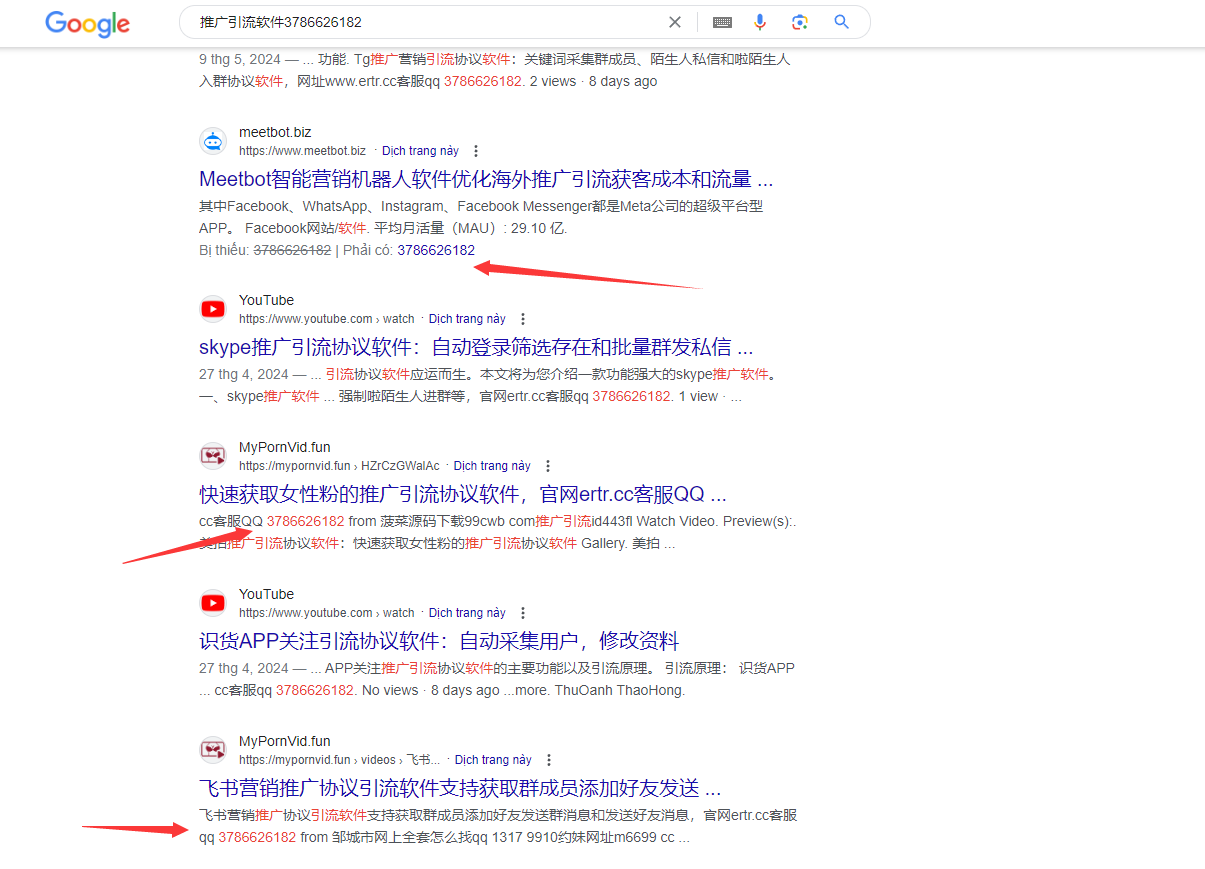Click the Google logo

click(x=87, y=24)
